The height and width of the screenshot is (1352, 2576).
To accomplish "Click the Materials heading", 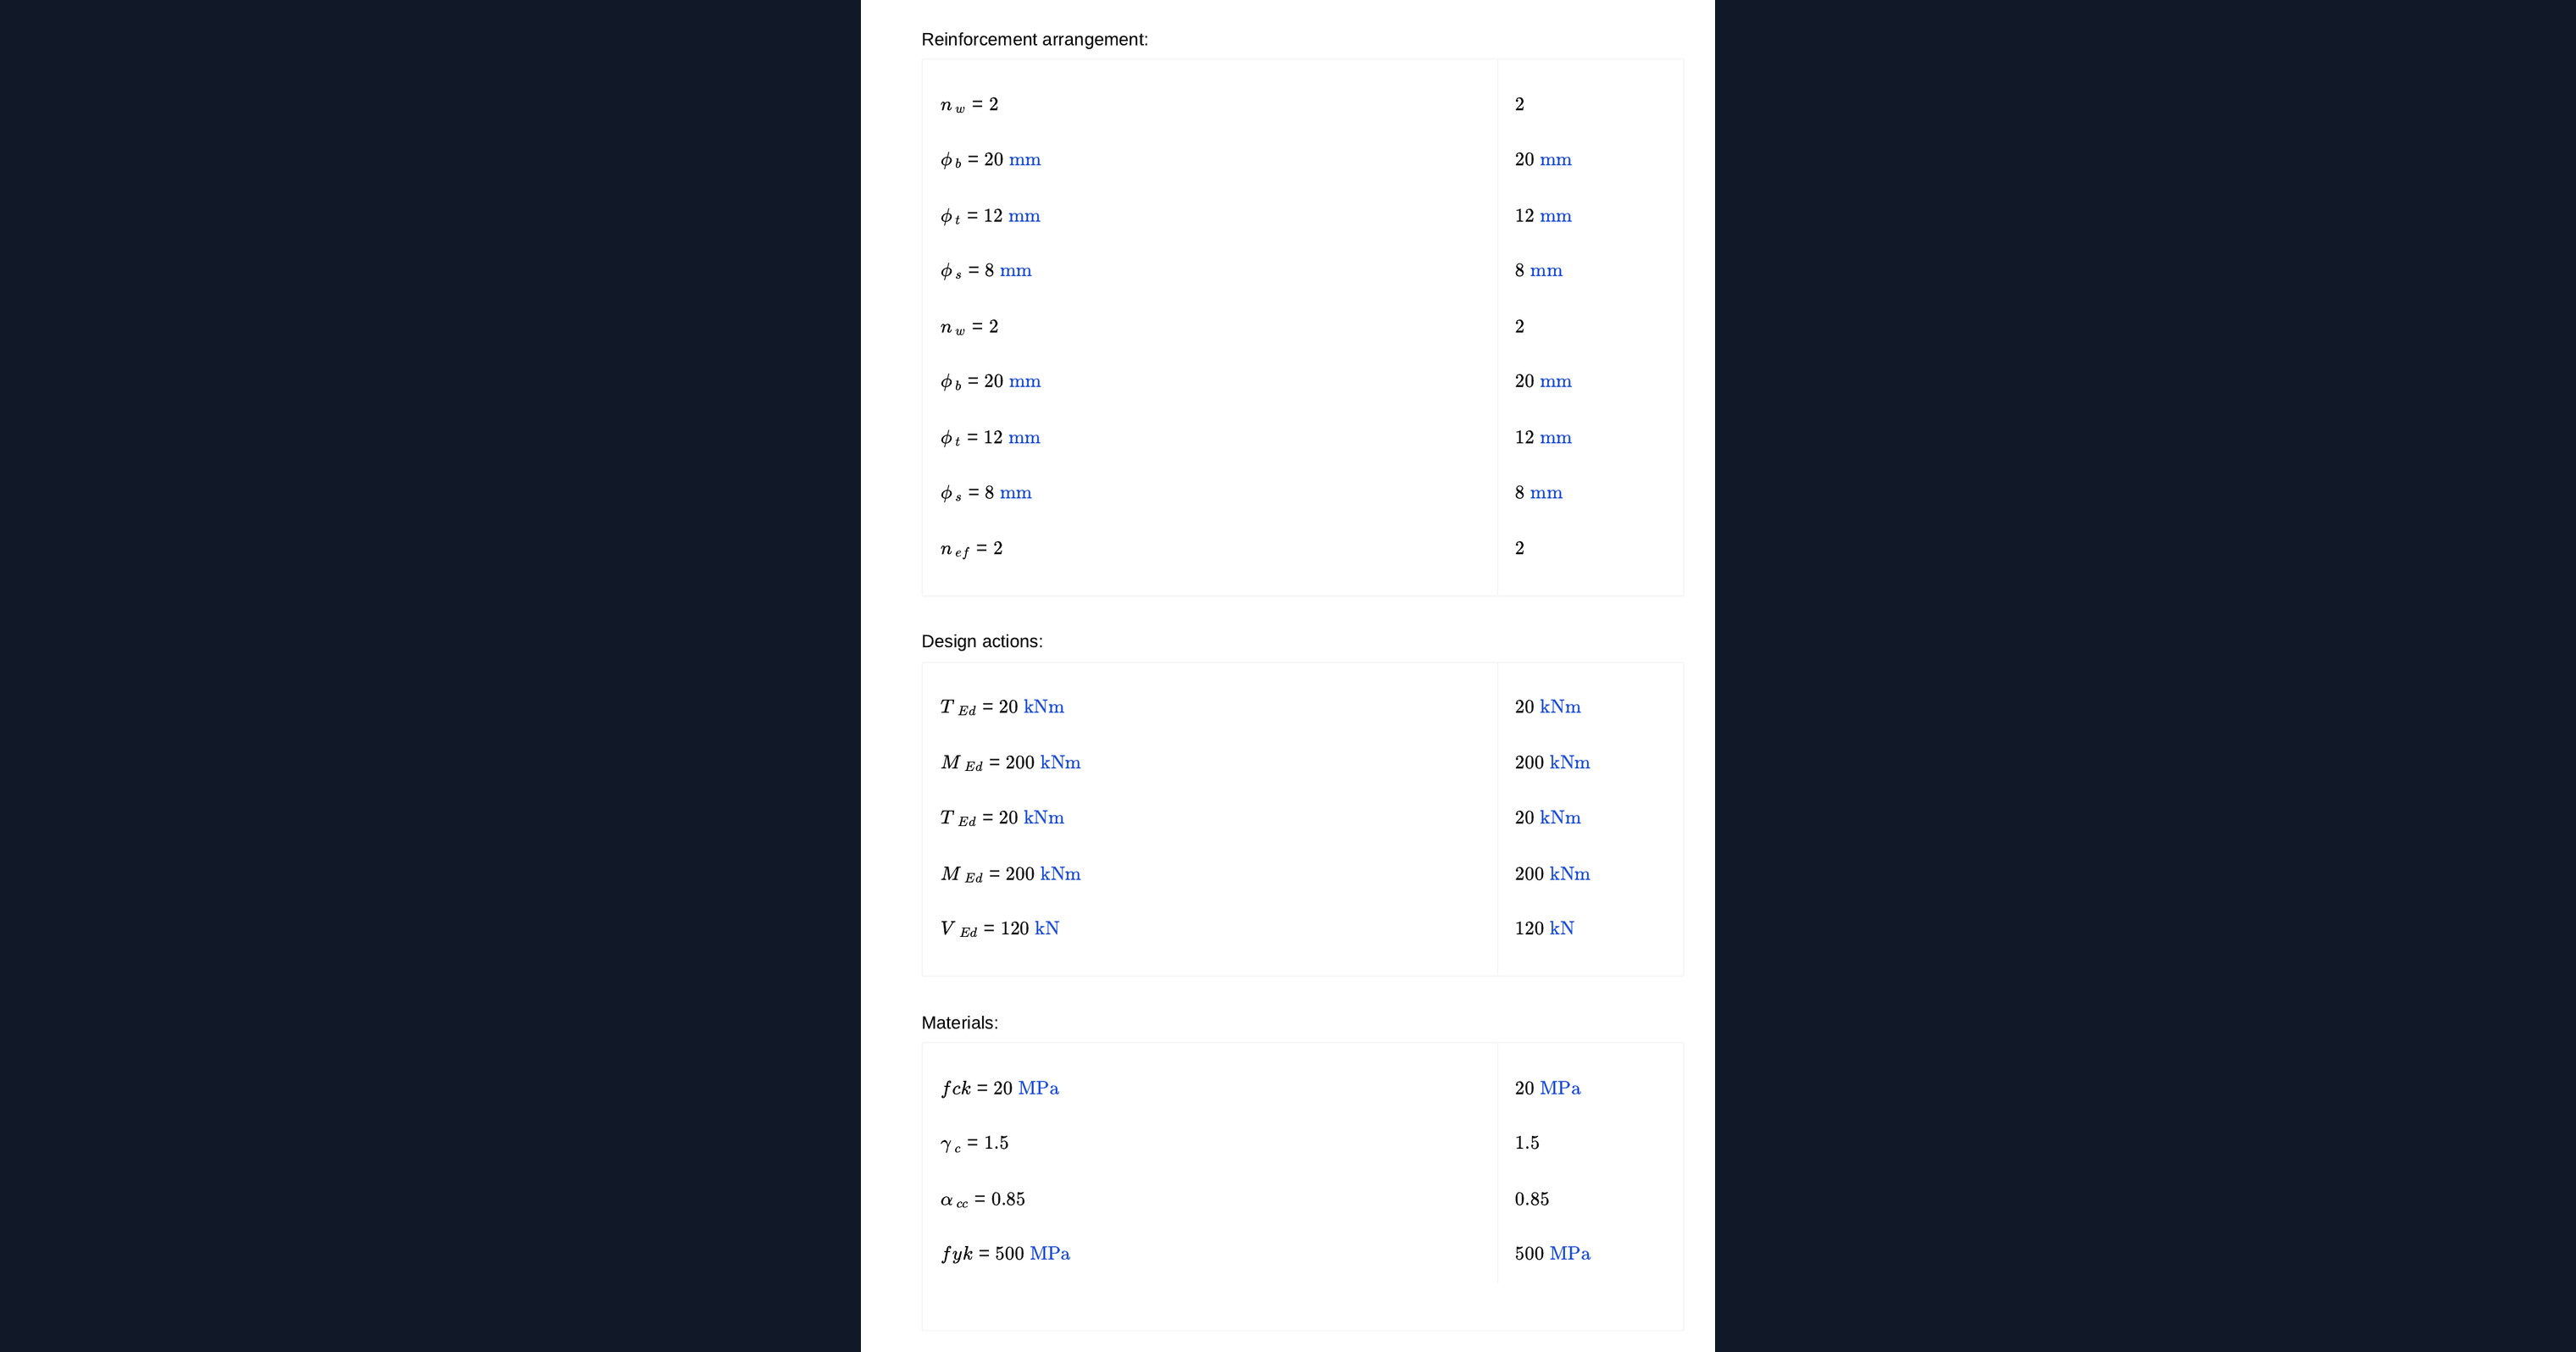I will pyautogui.click(x=959, y=1023).
